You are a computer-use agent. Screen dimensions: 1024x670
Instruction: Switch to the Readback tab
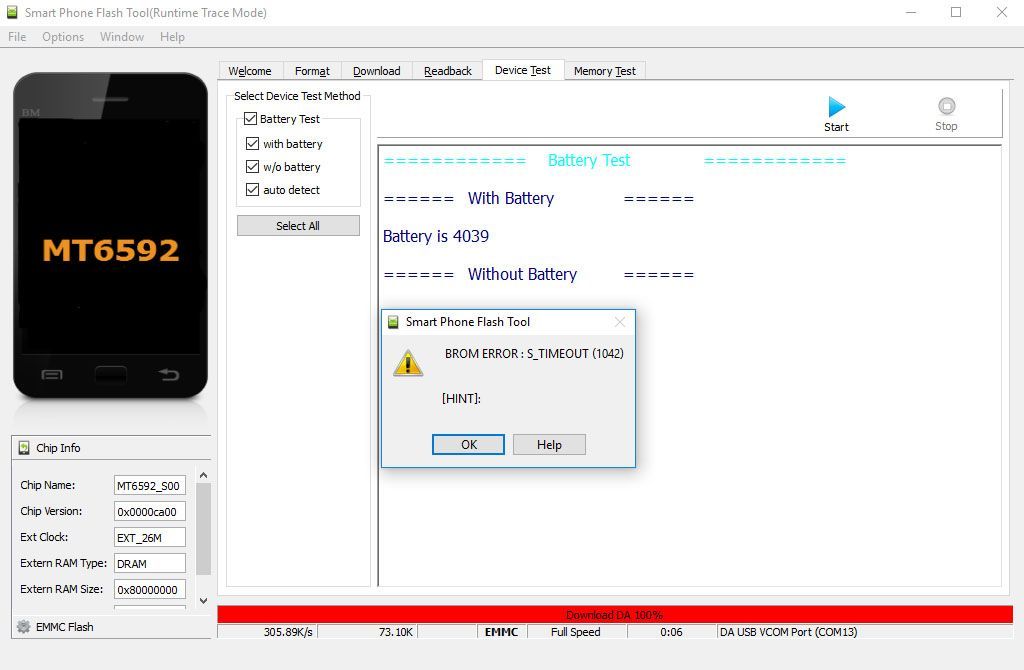click(447, 71)
